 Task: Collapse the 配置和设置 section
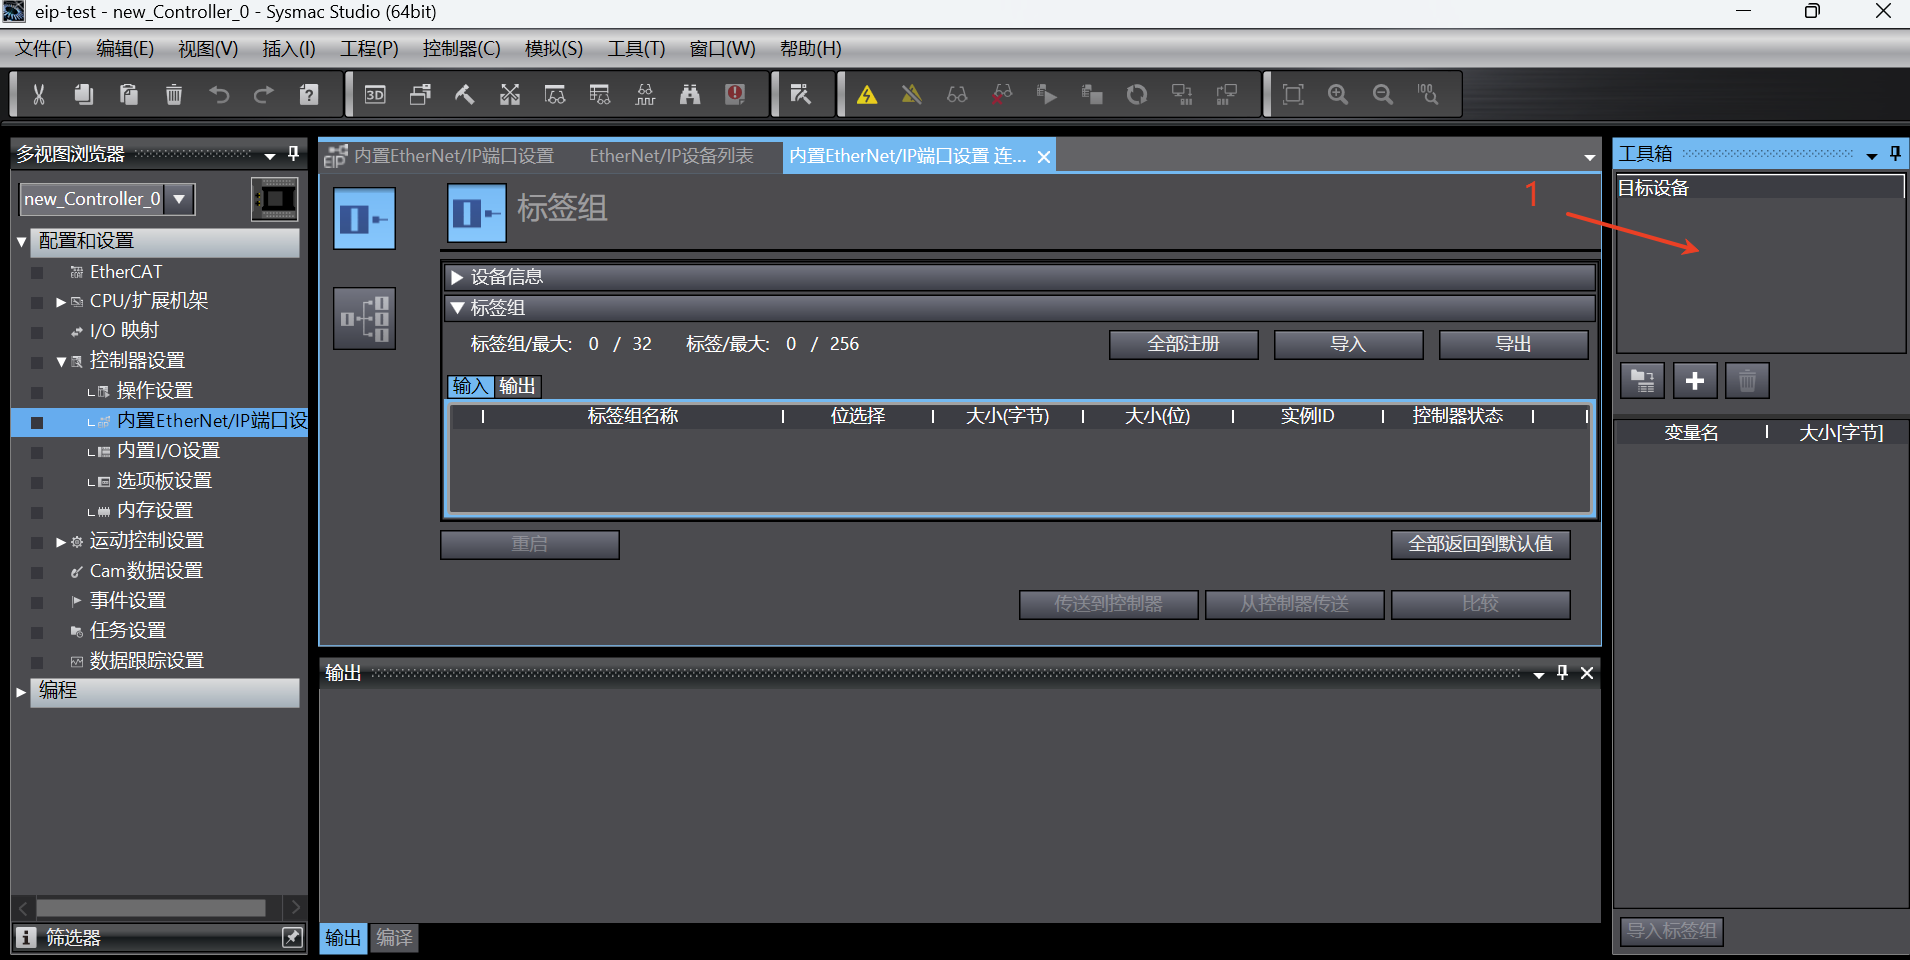[21, 241]
